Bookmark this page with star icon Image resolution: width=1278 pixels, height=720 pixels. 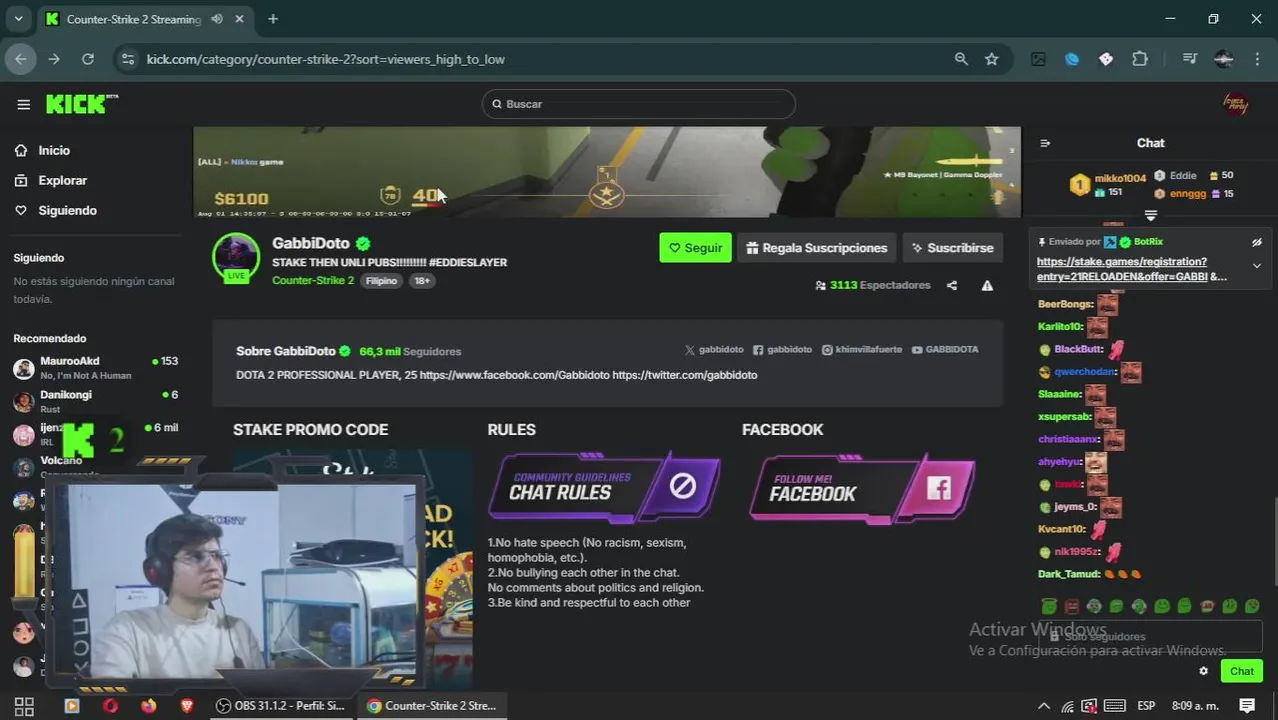pos(991,59)
